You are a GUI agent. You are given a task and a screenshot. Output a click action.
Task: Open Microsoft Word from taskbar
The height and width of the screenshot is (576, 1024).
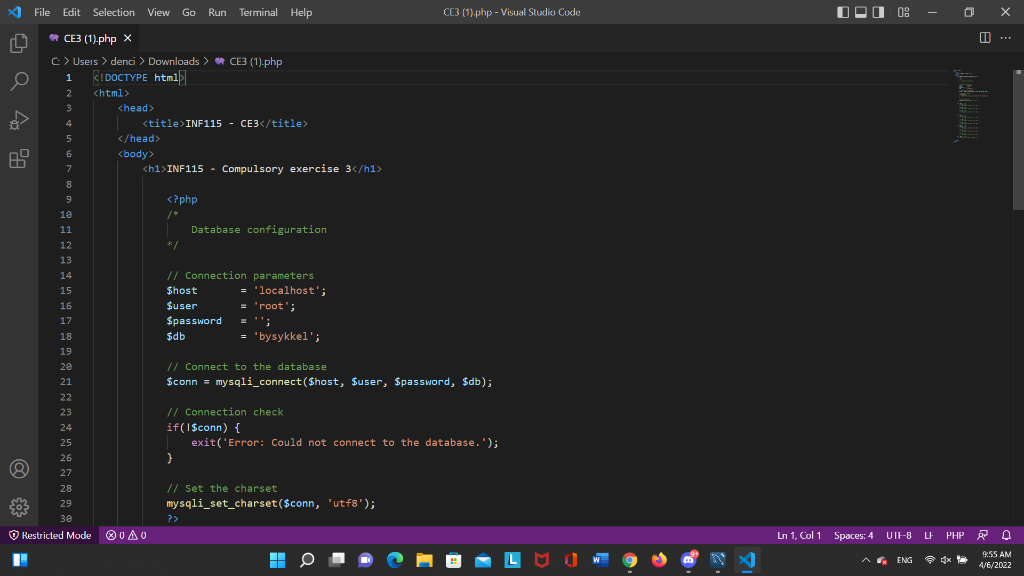[600, 560]
